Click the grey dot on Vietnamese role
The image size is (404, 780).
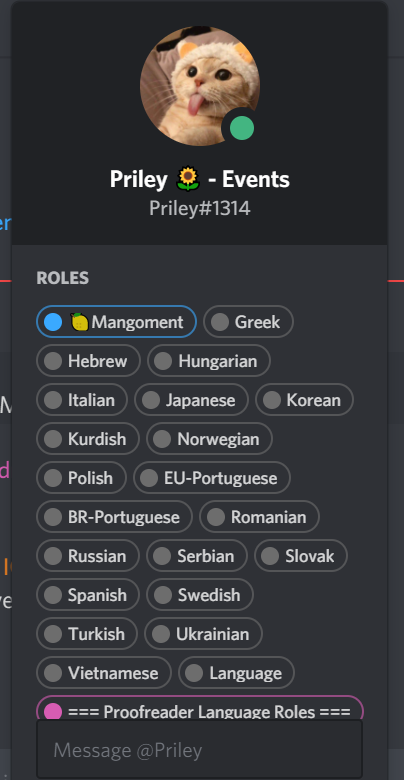(53, 673)
